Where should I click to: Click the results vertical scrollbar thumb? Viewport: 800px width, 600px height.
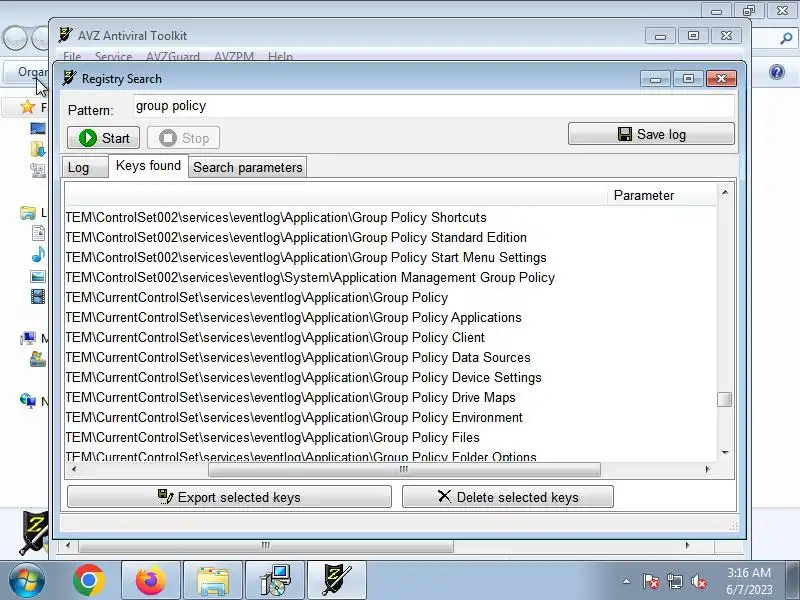click(724, 399)
